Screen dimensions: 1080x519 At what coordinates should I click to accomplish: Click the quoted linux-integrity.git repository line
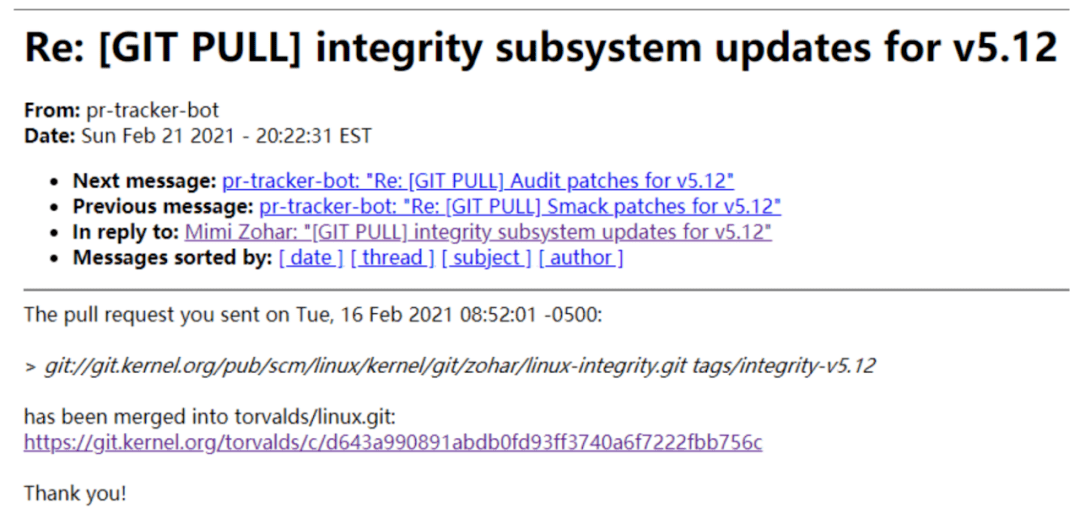(x=449, y=366)
